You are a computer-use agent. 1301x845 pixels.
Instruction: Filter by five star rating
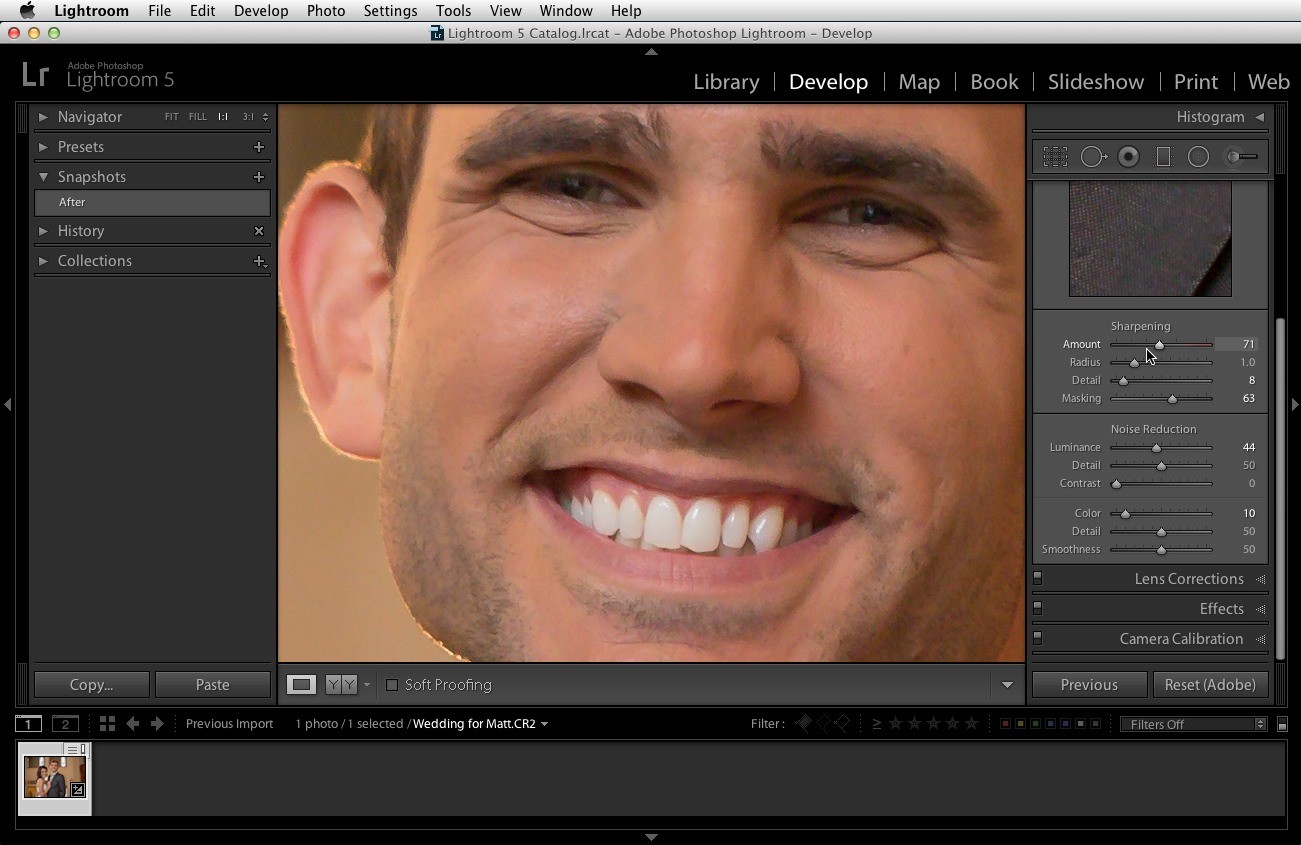coord(971,724)
